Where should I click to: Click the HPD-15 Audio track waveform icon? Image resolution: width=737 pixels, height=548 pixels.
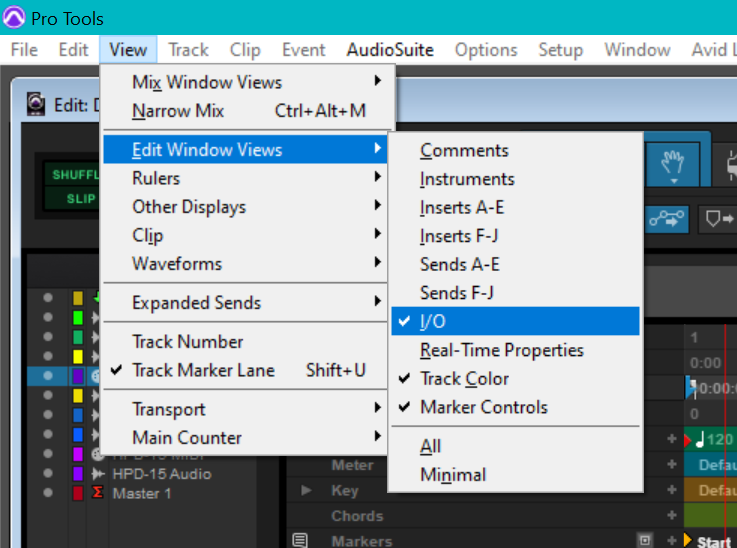tap(98, 474)
